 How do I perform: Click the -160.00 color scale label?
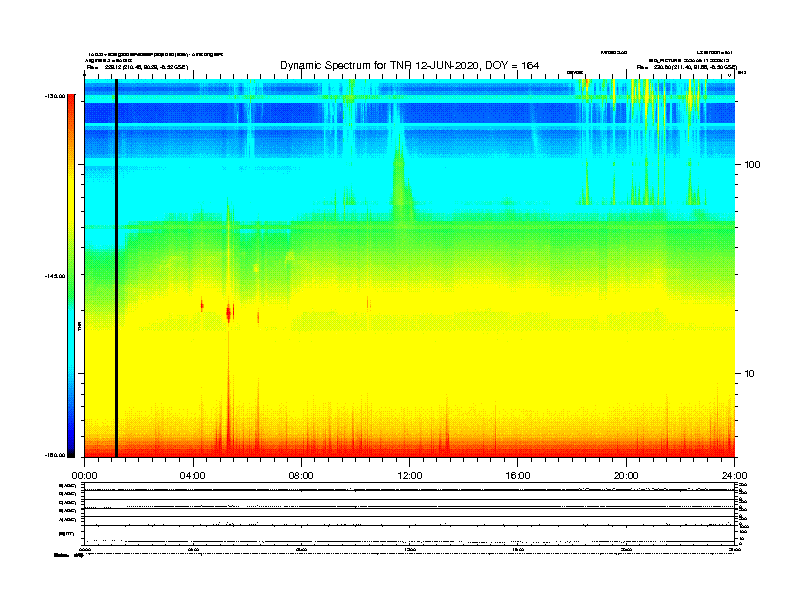click(x=55, y=455)
